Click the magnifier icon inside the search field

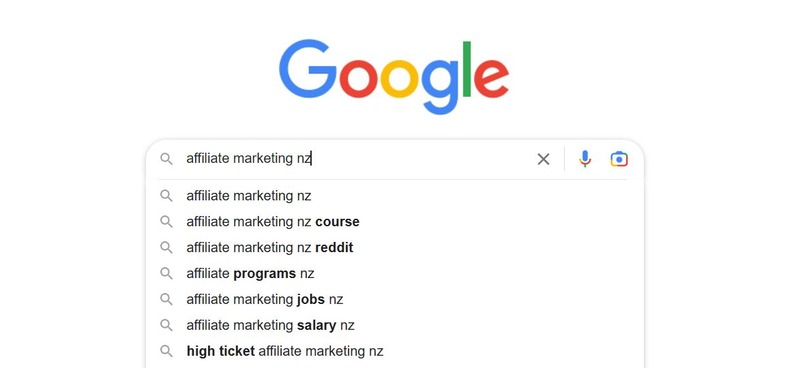tap(166, 159)
